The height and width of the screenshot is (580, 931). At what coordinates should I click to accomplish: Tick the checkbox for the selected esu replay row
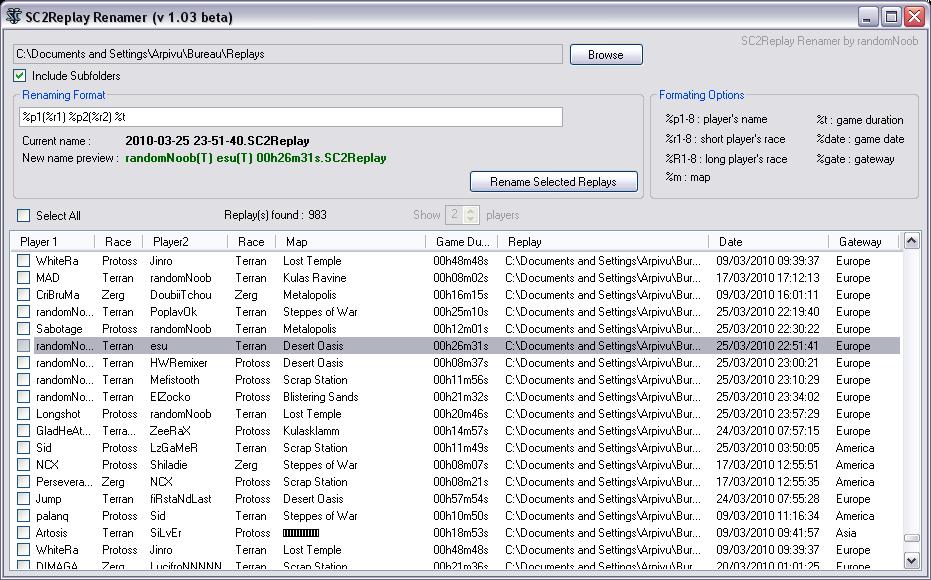coord(23,346)
